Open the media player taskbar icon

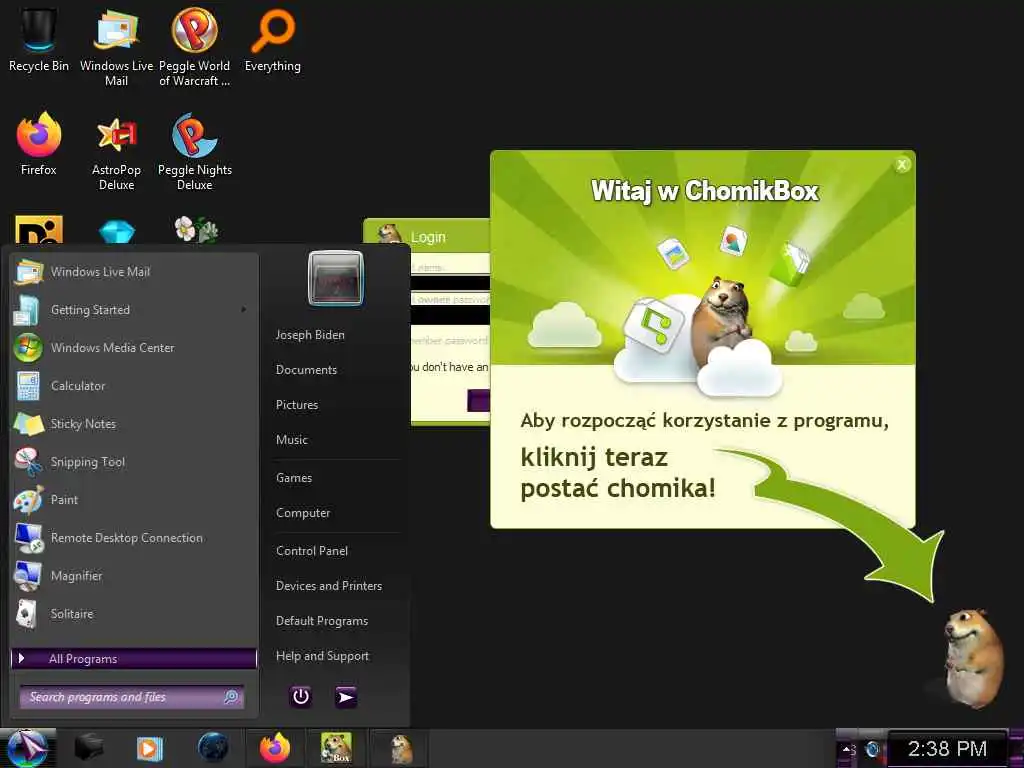[x=150, y=748]
